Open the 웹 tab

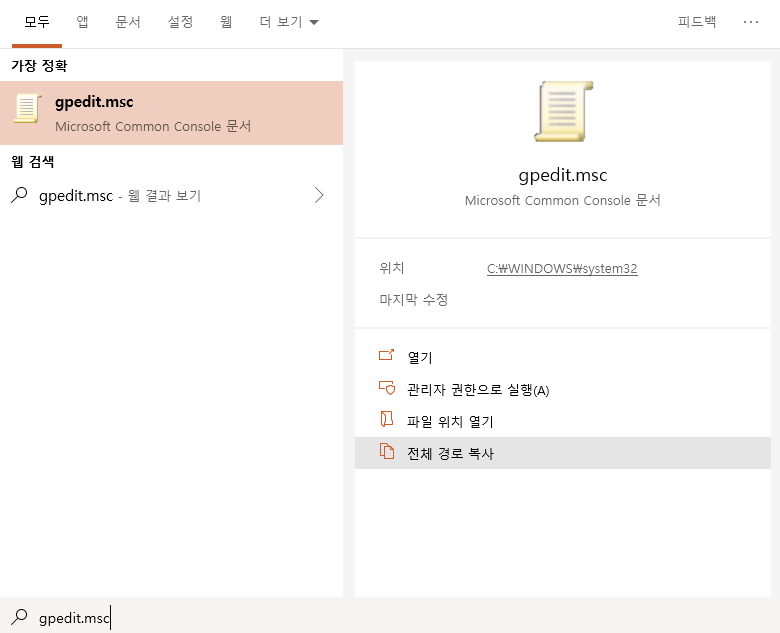point(226,22)
